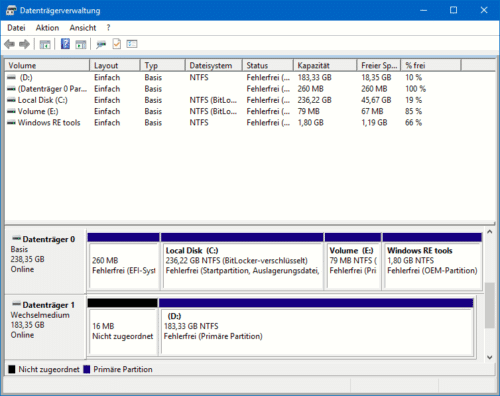Click the 85 % free cell
Screen dimensions: 500x396
(413, 111)
